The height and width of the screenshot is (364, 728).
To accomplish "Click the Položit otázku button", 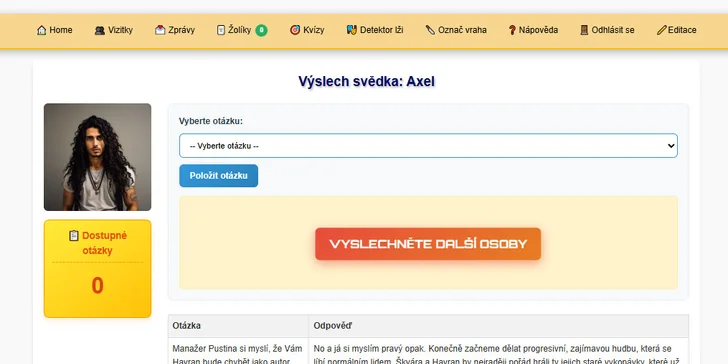I will point(219,176).
